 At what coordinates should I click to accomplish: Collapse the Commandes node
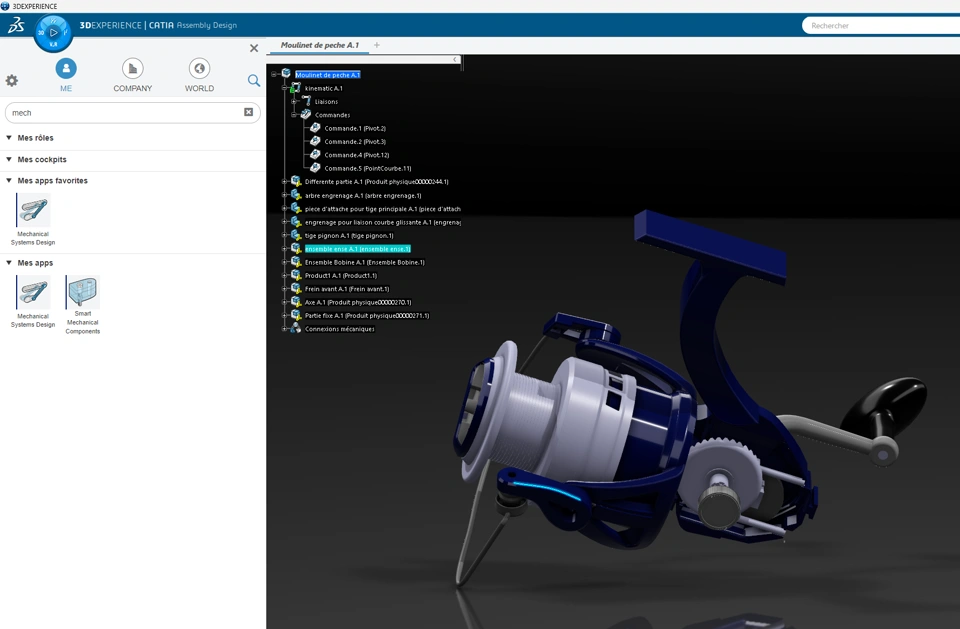294,115
